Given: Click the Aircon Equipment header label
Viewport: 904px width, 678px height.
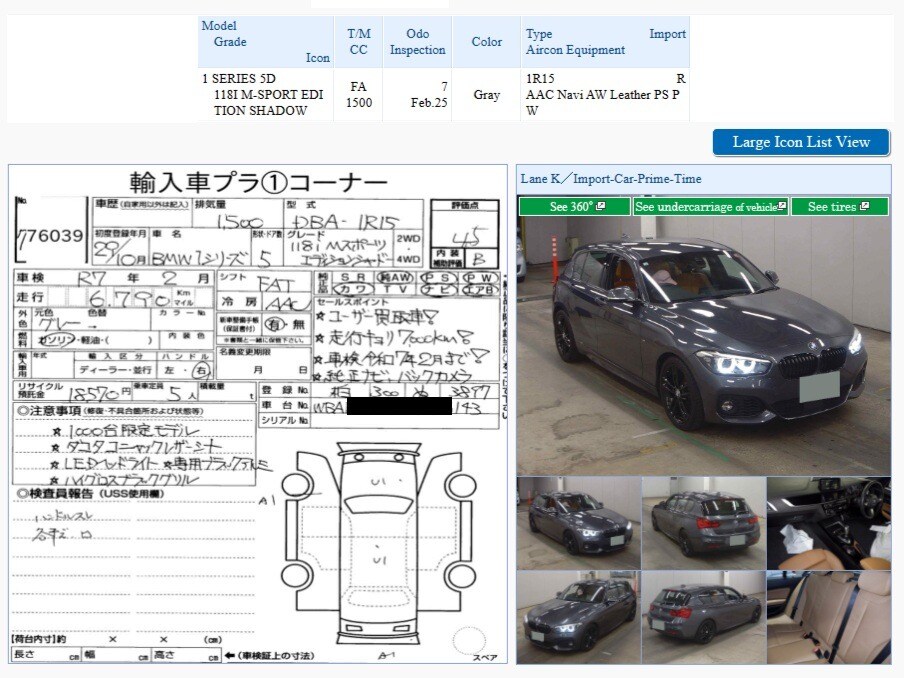Looking at the screenshot, I should coord(575,50).
